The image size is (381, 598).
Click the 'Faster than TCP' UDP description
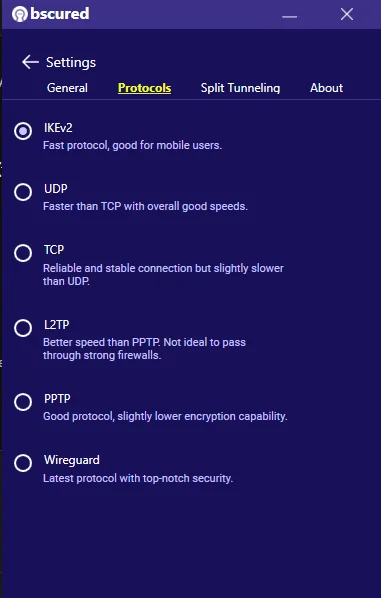click(x=145, y=206)
